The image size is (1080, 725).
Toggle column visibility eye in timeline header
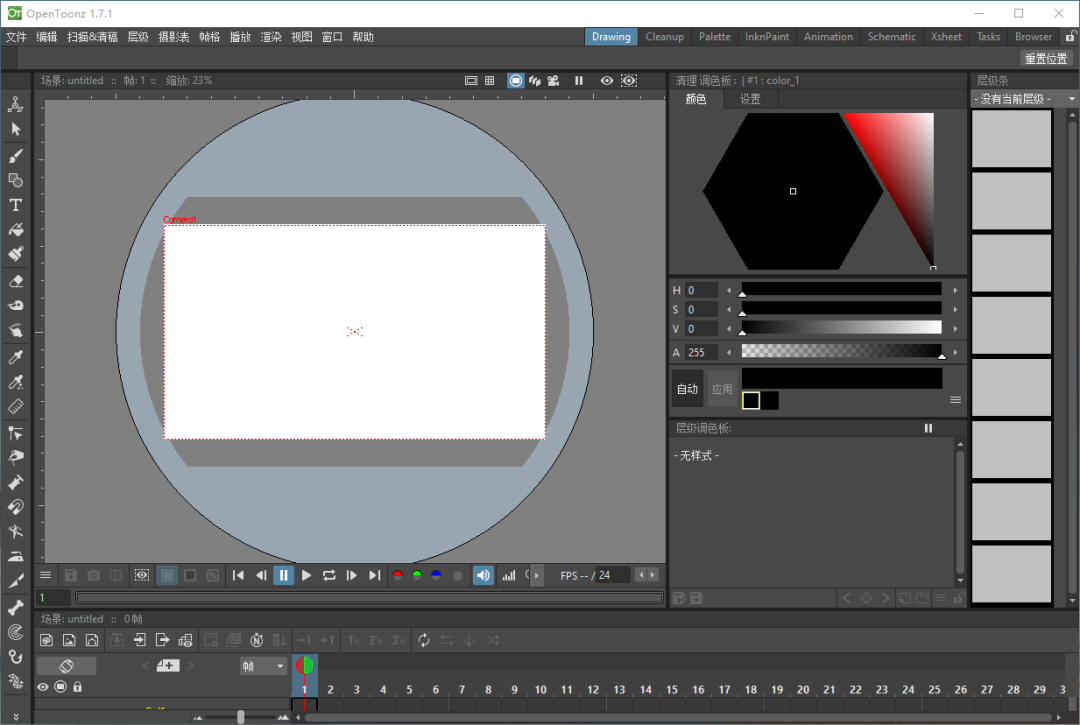pos(43,686)
